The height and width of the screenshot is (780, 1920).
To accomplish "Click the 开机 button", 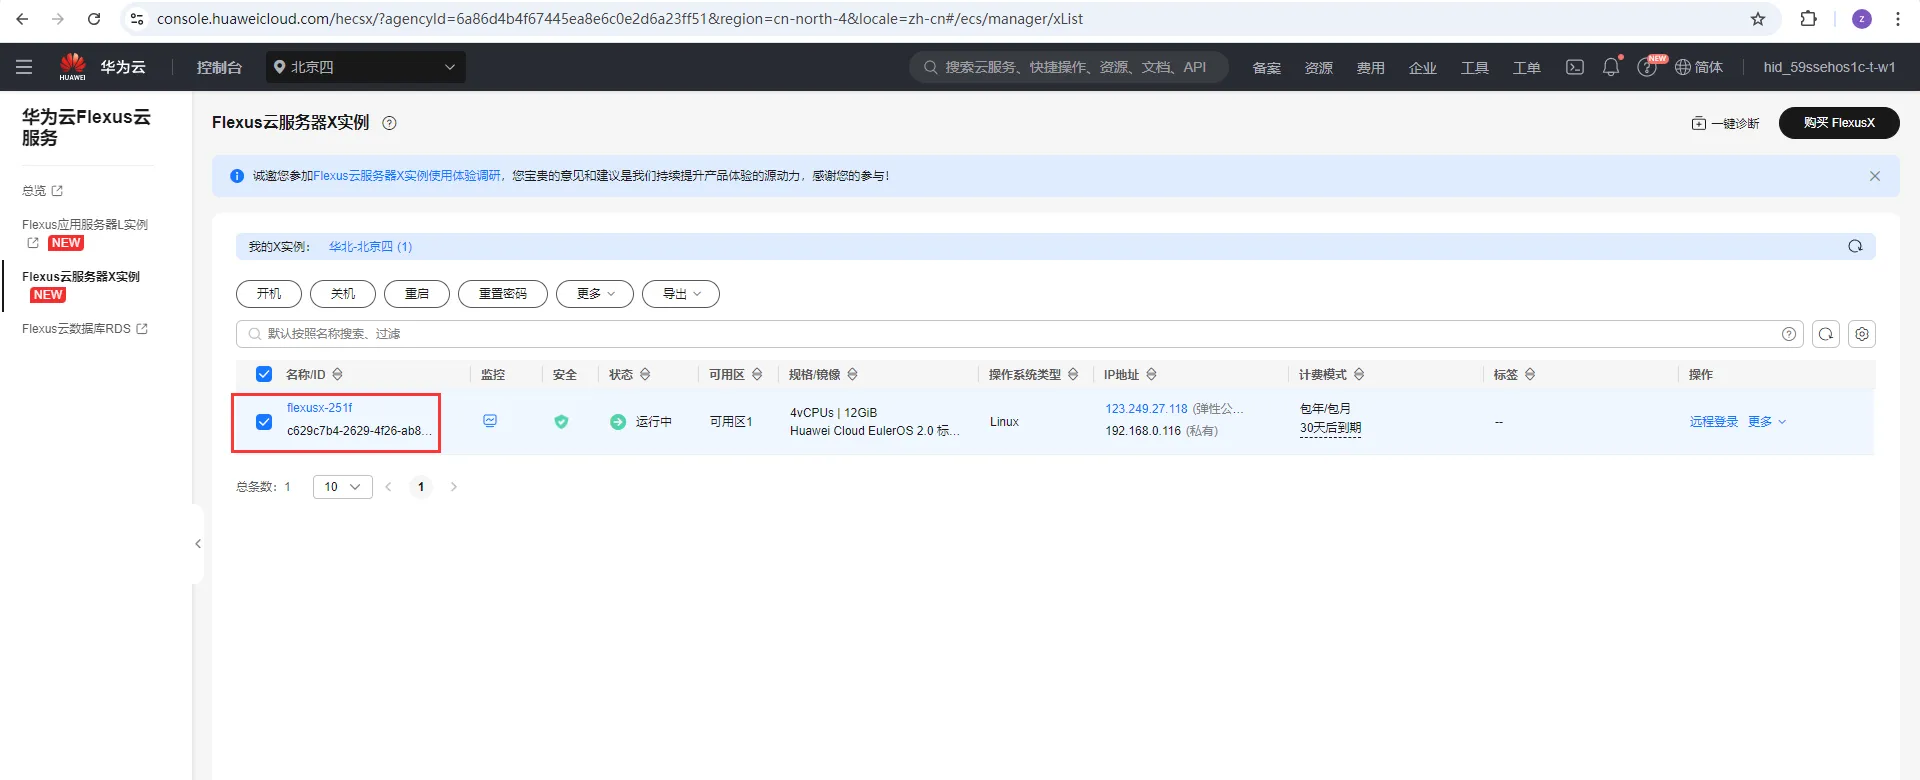I will [269, 294].
